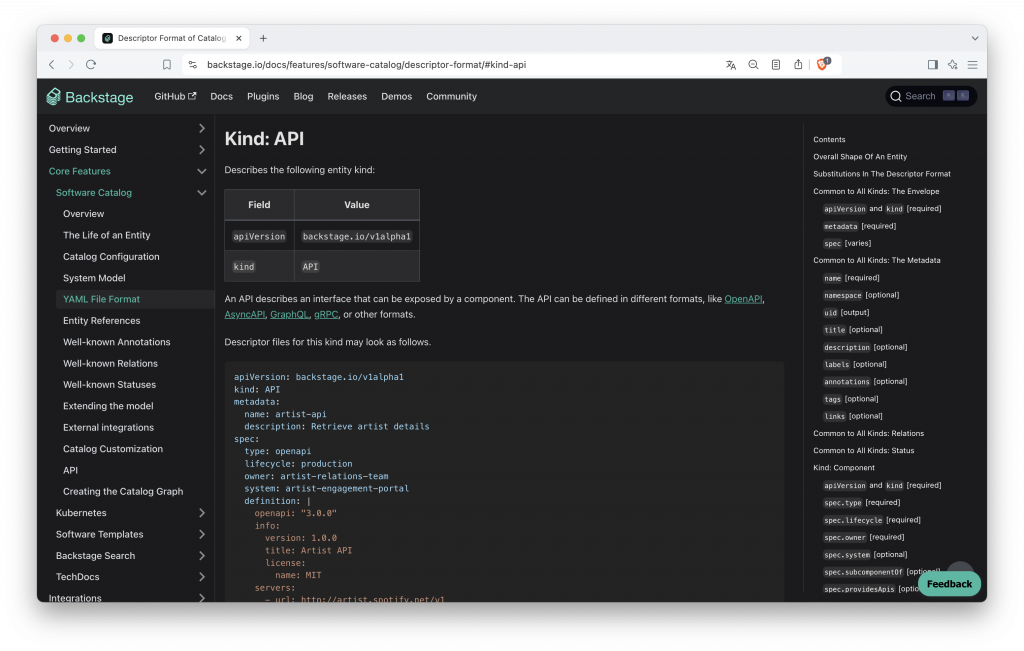Click the zoom out magnifier icon
1024x651 pixels.
click(753, 65)
